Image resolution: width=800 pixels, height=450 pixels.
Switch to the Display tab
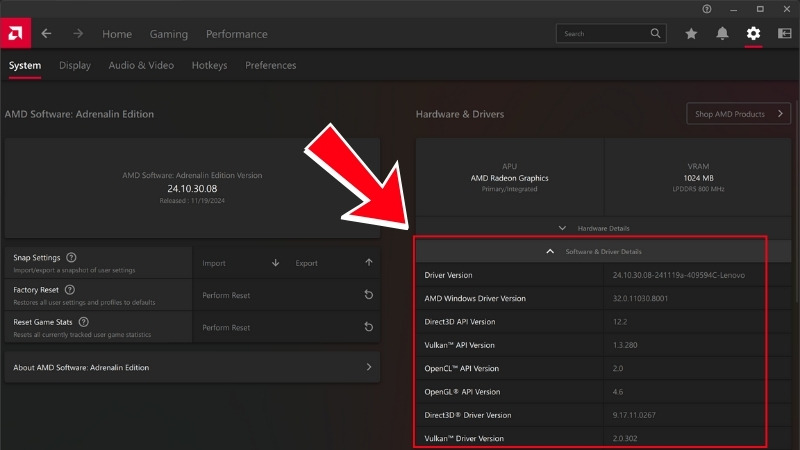(75, 66)
